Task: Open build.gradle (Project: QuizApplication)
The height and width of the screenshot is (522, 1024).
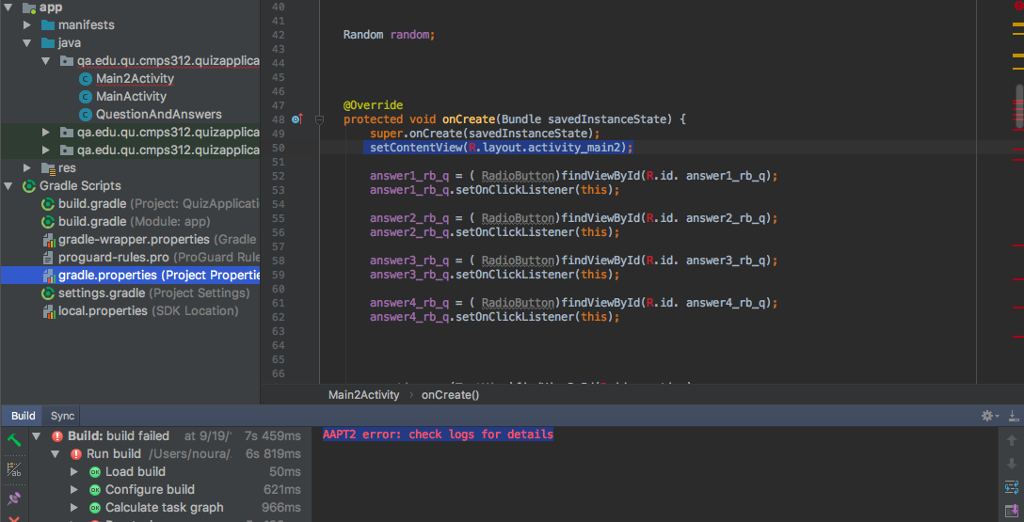Action: pos(159,204)
